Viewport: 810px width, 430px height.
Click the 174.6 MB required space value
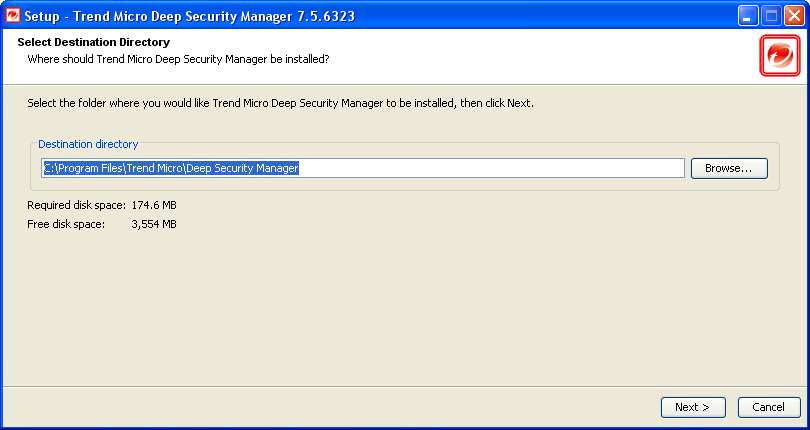tap(154, 205)
